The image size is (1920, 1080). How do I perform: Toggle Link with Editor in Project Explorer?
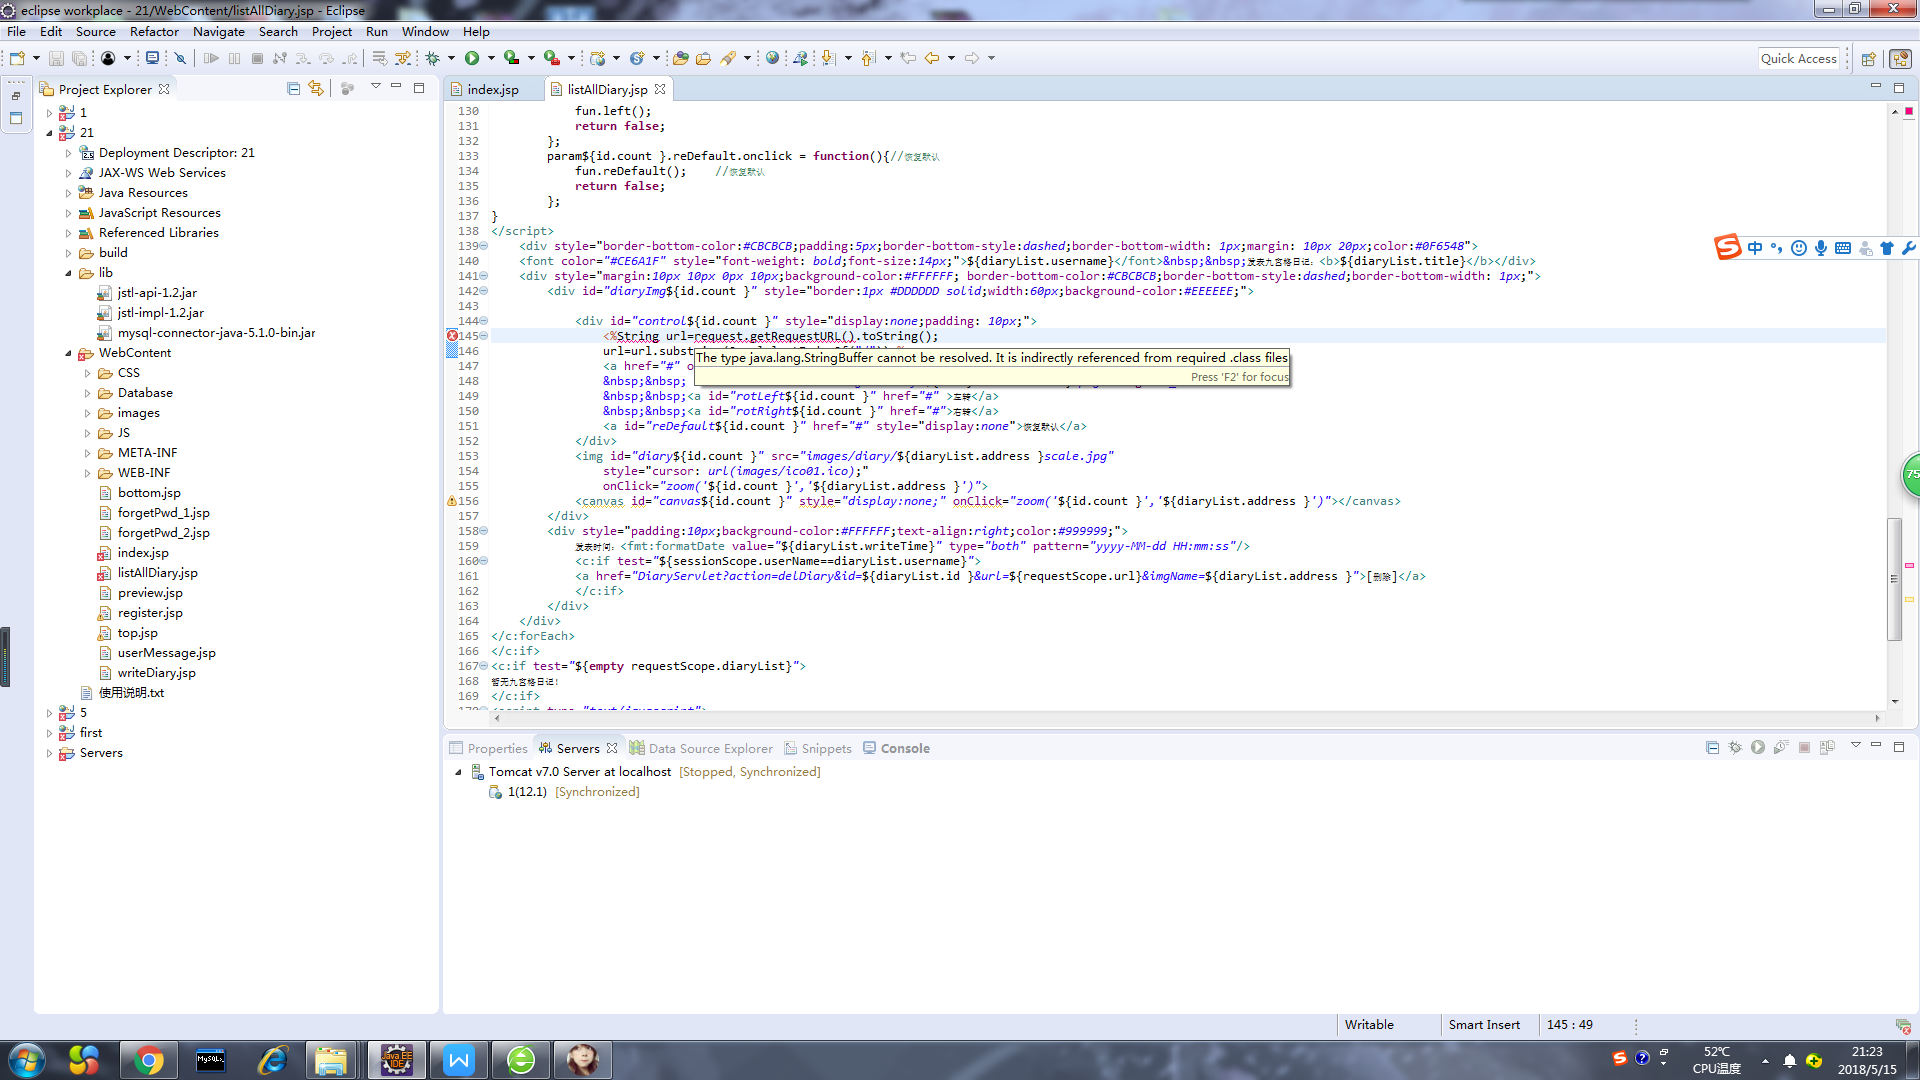pos(316,88)
